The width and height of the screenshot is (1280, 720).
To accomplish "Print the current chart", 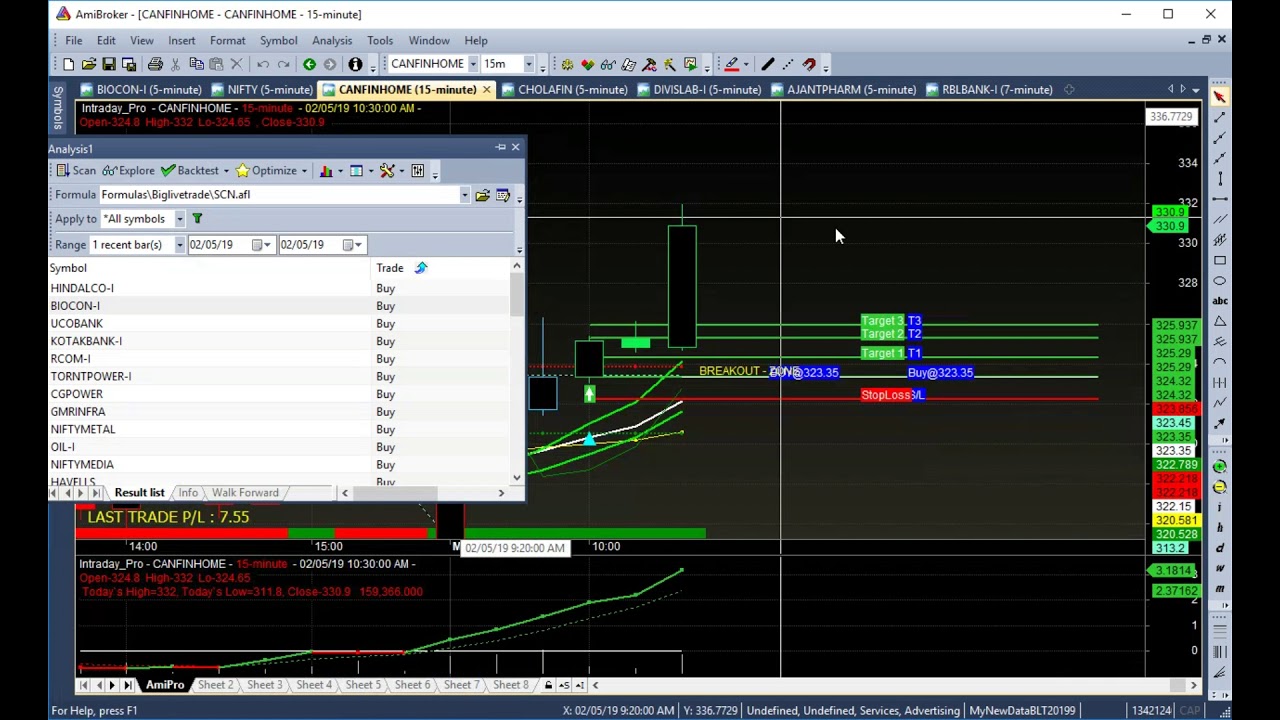I will (x=155, y=64).
